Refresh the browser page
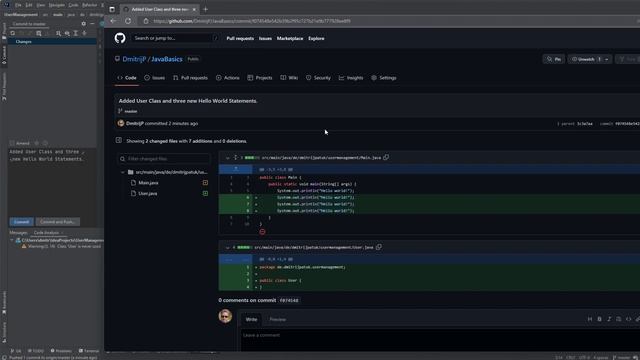This screenshot has height=360, width=640. 128,21
